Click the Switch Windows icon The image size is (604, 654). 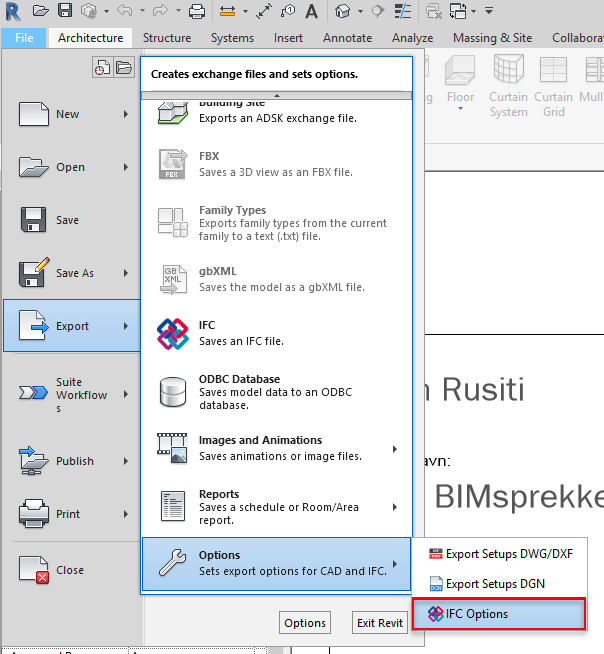pyautogui.click(x=458, y=11)
